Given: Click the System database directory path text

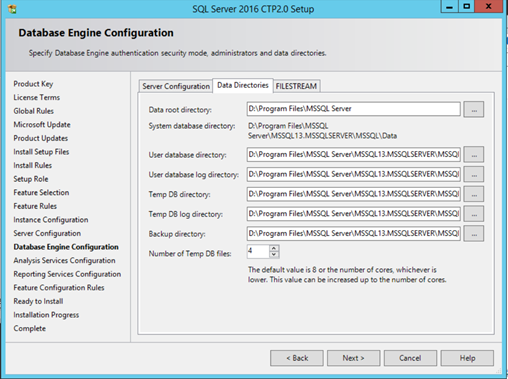Looking at the screenshot, I should [x=322, y=131].
